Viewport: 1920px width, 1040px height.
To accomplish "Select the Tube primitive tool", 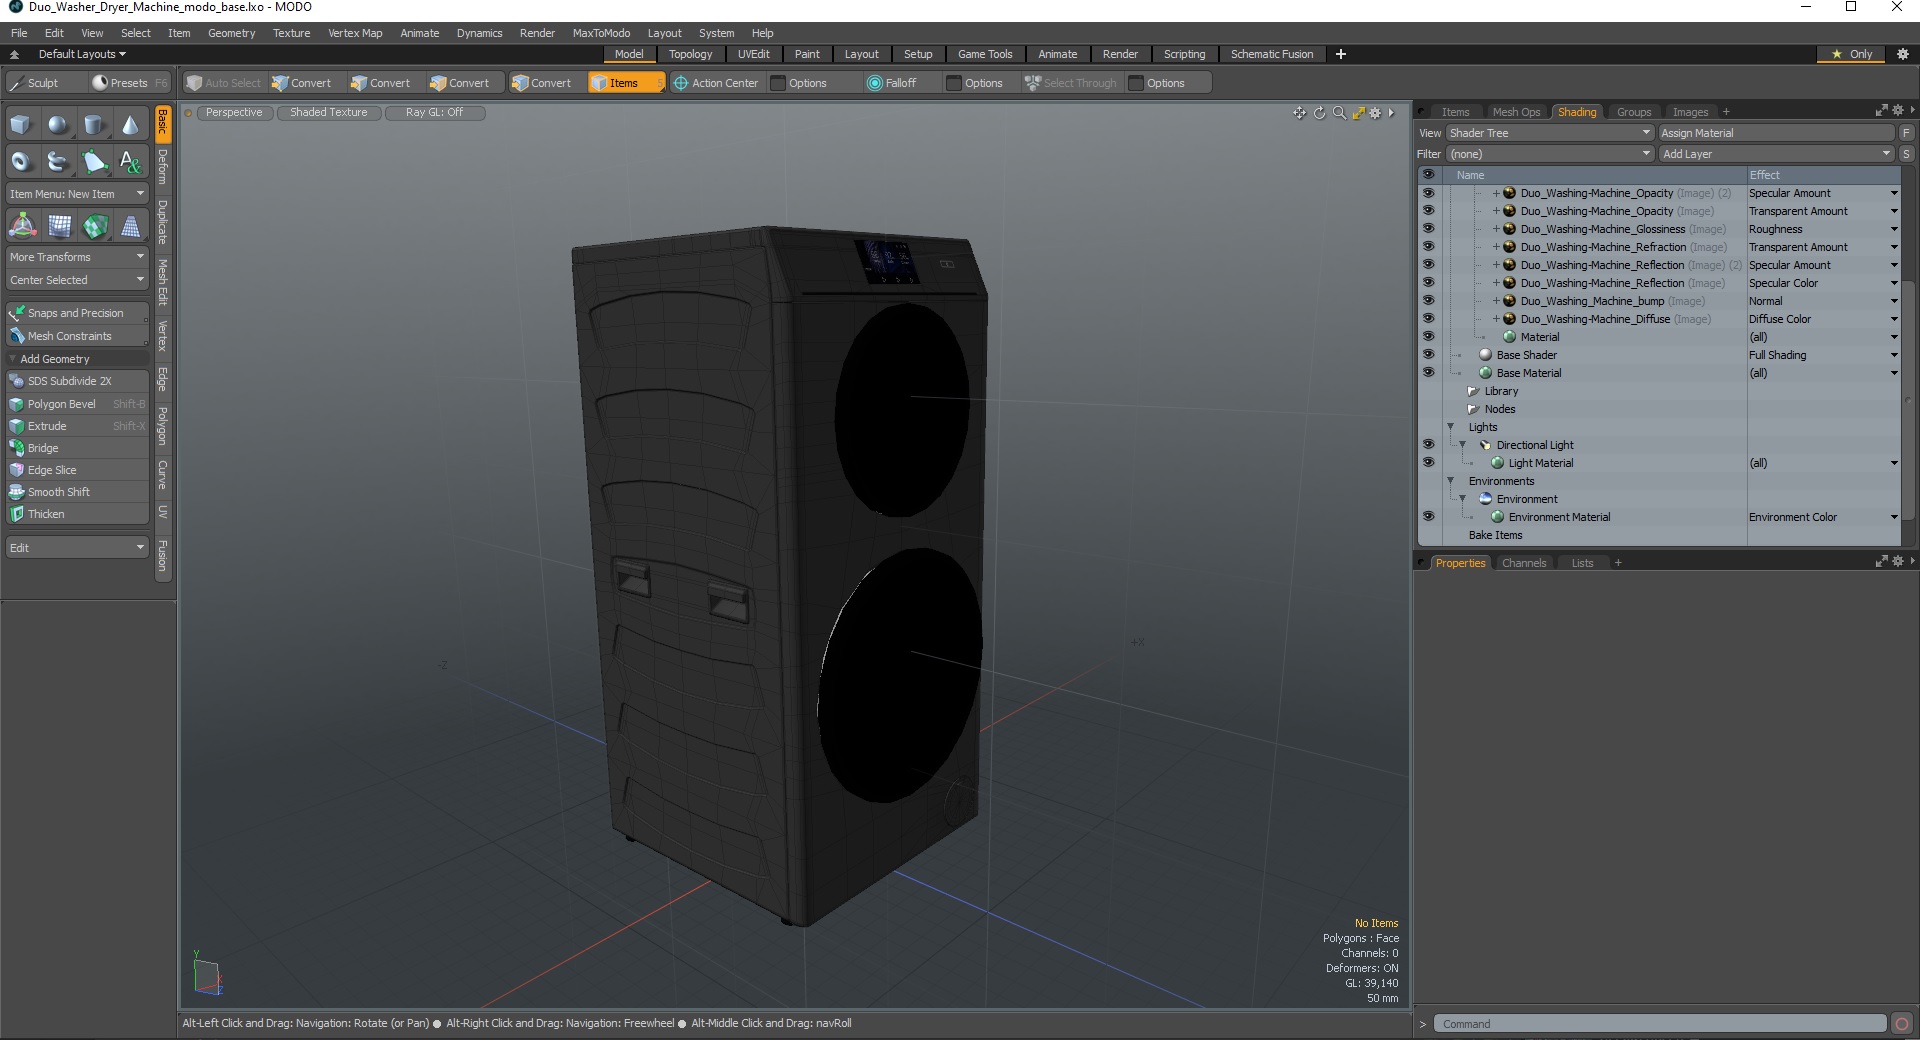I will [x=58, y=161].
